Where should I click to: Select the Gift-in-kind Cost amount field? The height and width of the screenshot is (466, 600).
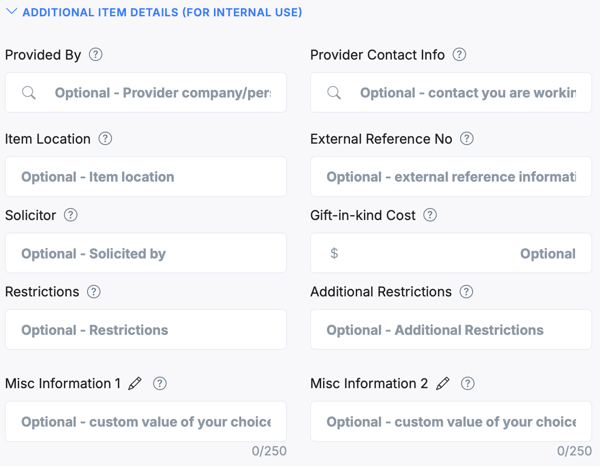(451, 253)
